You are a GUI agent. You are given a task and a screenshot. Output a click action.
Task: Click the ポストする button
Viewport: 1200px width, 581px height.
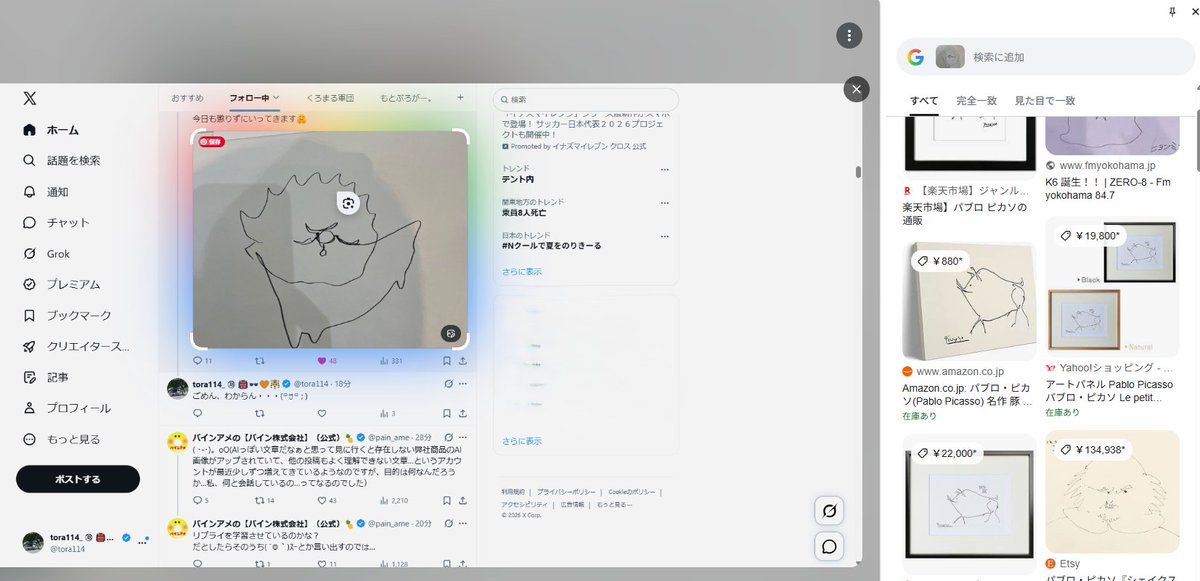pos(78,479)
